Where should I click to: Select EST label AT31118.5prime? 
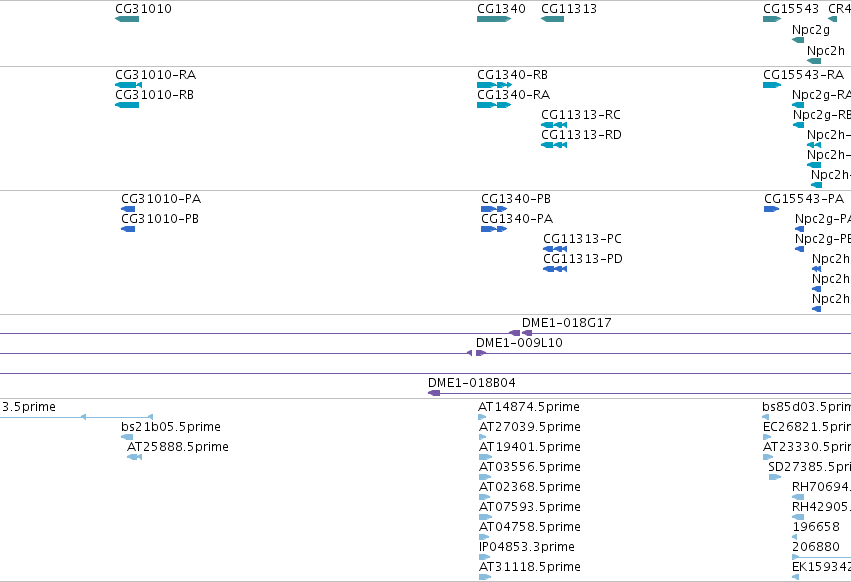pos(530,567)
